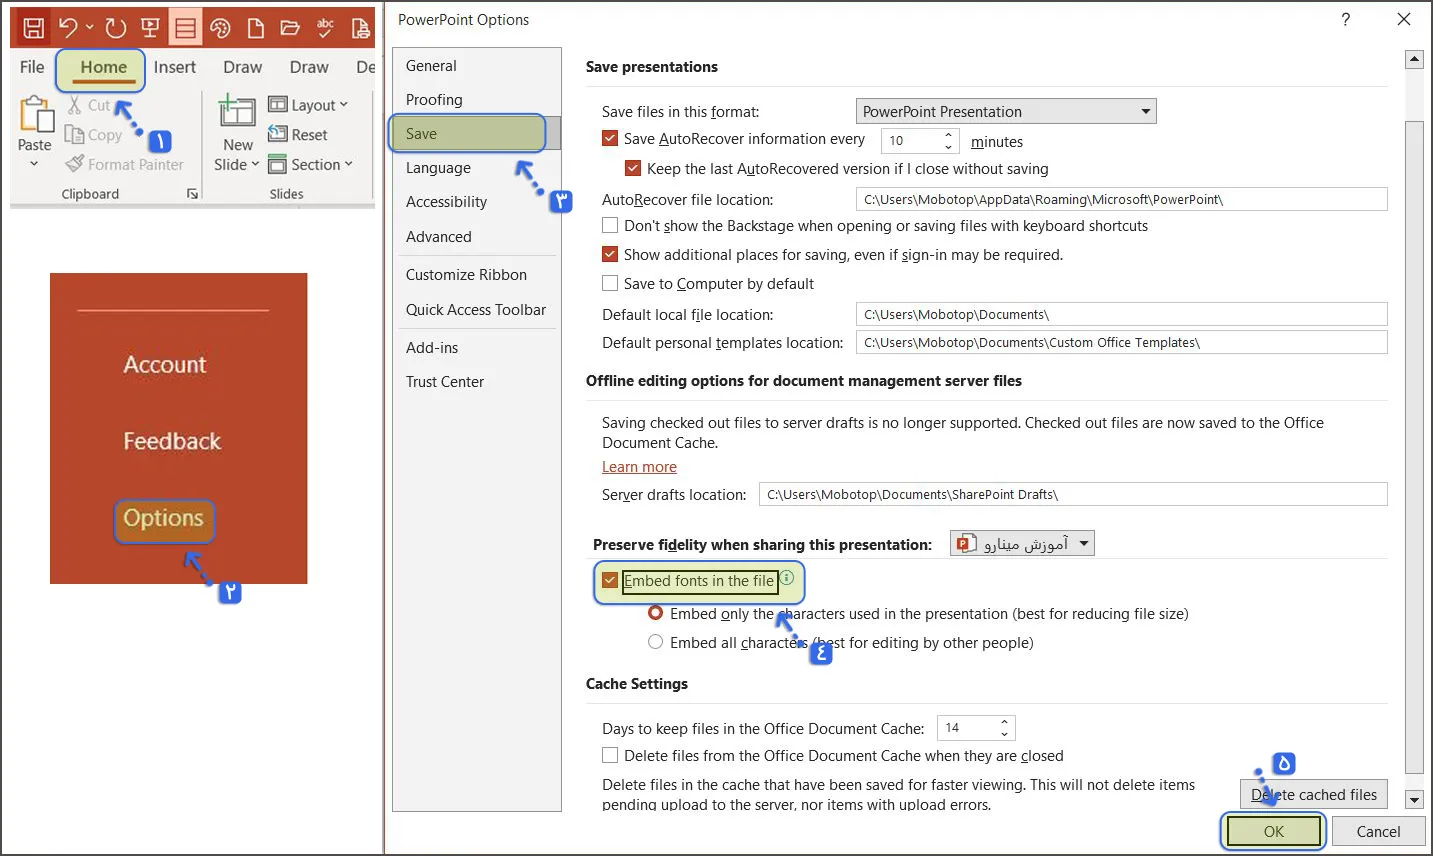
Task: Click the print preview icon
Action: (360, 28)
